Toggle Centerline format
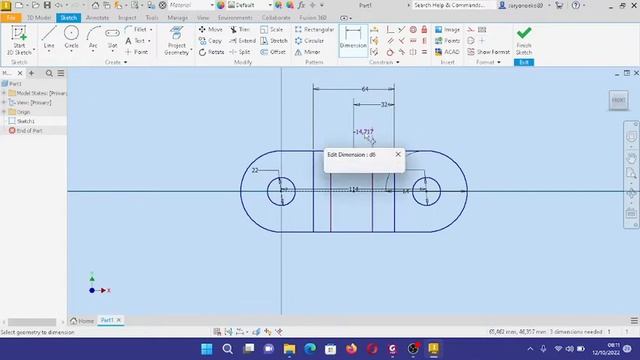This screenshot has height=360, width=640. click(x=471, y=41)
